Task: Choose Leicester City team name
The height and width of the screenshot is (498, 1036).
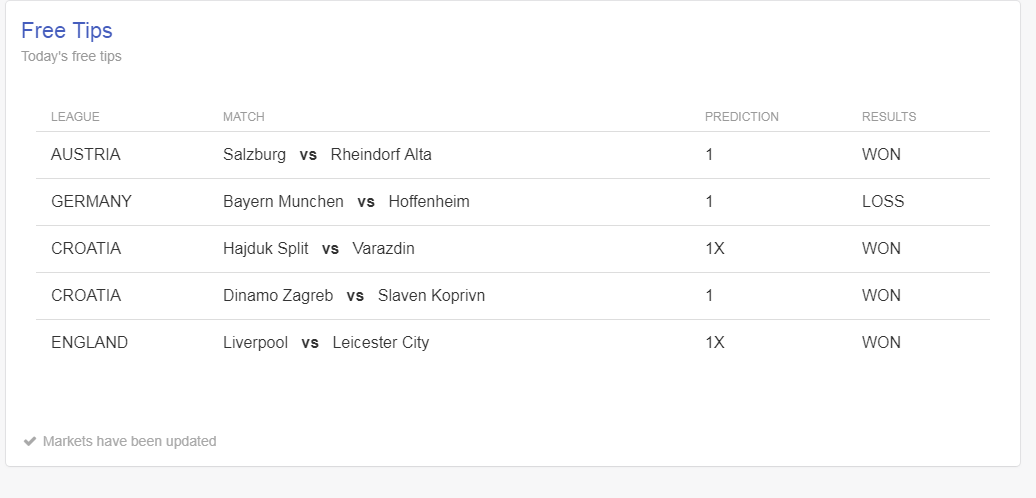Action: (x=381, y=343)
